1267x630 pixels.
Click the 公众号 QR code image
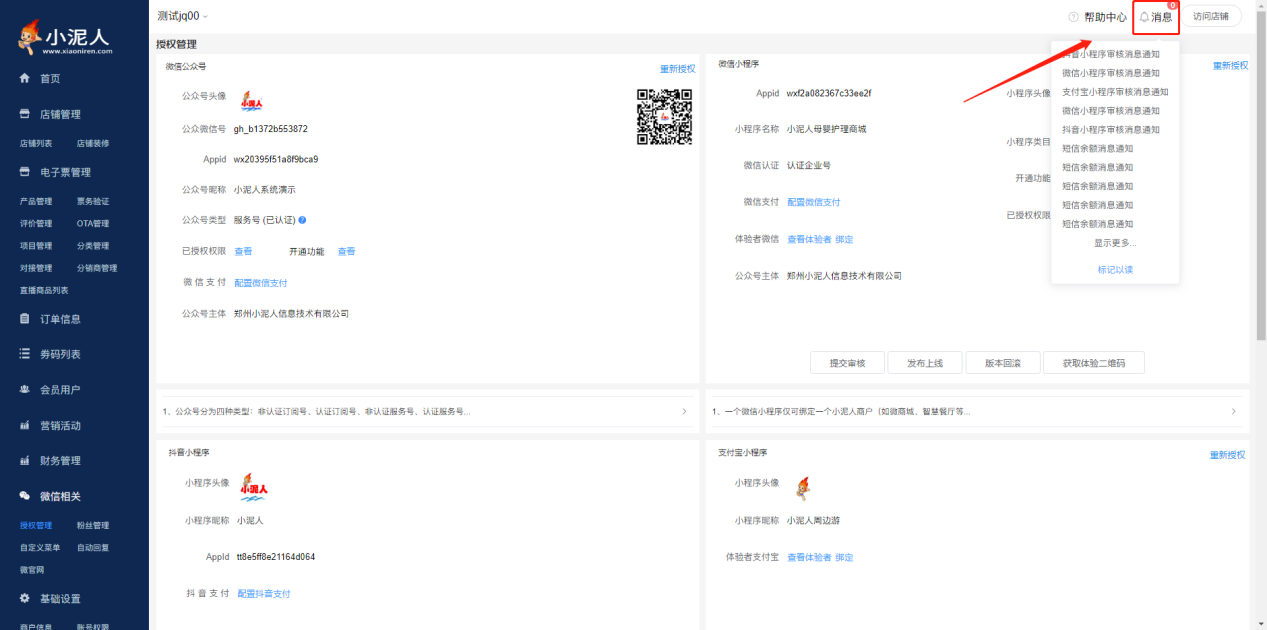coord(665,116)
